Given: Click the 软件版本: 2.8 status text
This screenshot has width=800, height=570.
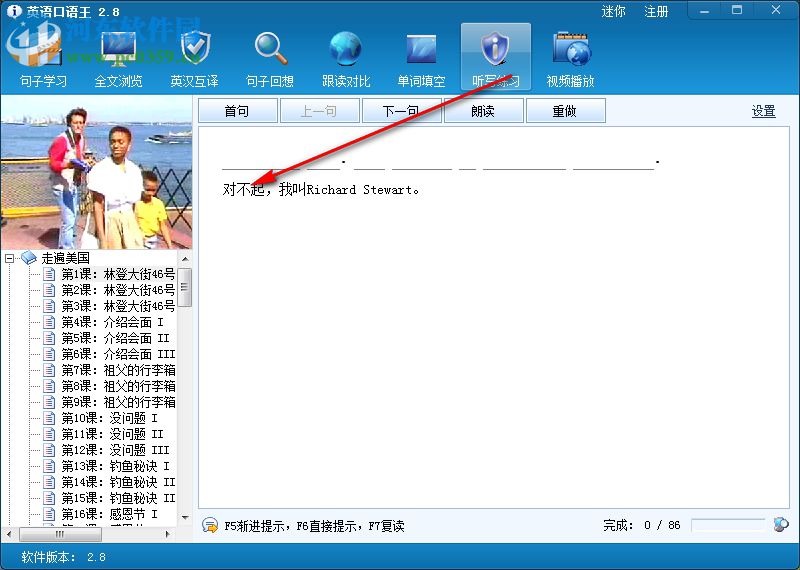Looking at the screenshot, I should [63, 557].
